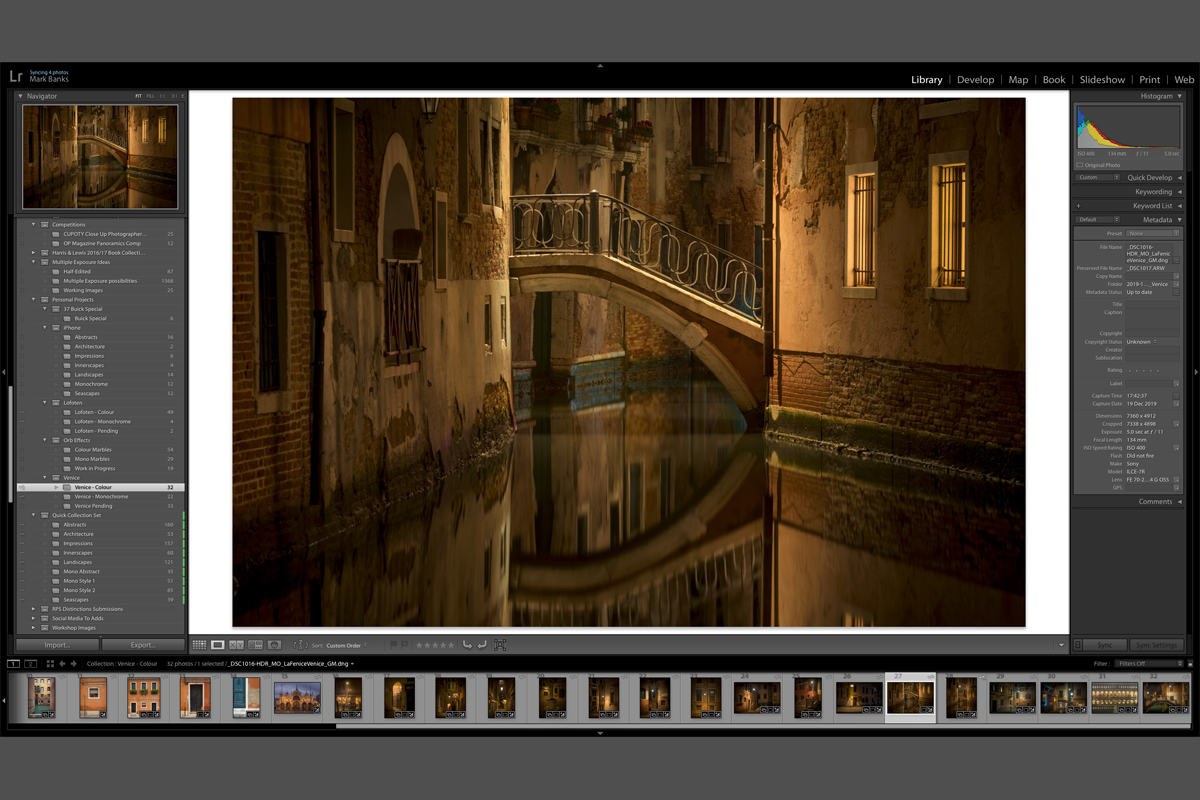Click the Export button
1200x800 pixels.
[143, 645]
